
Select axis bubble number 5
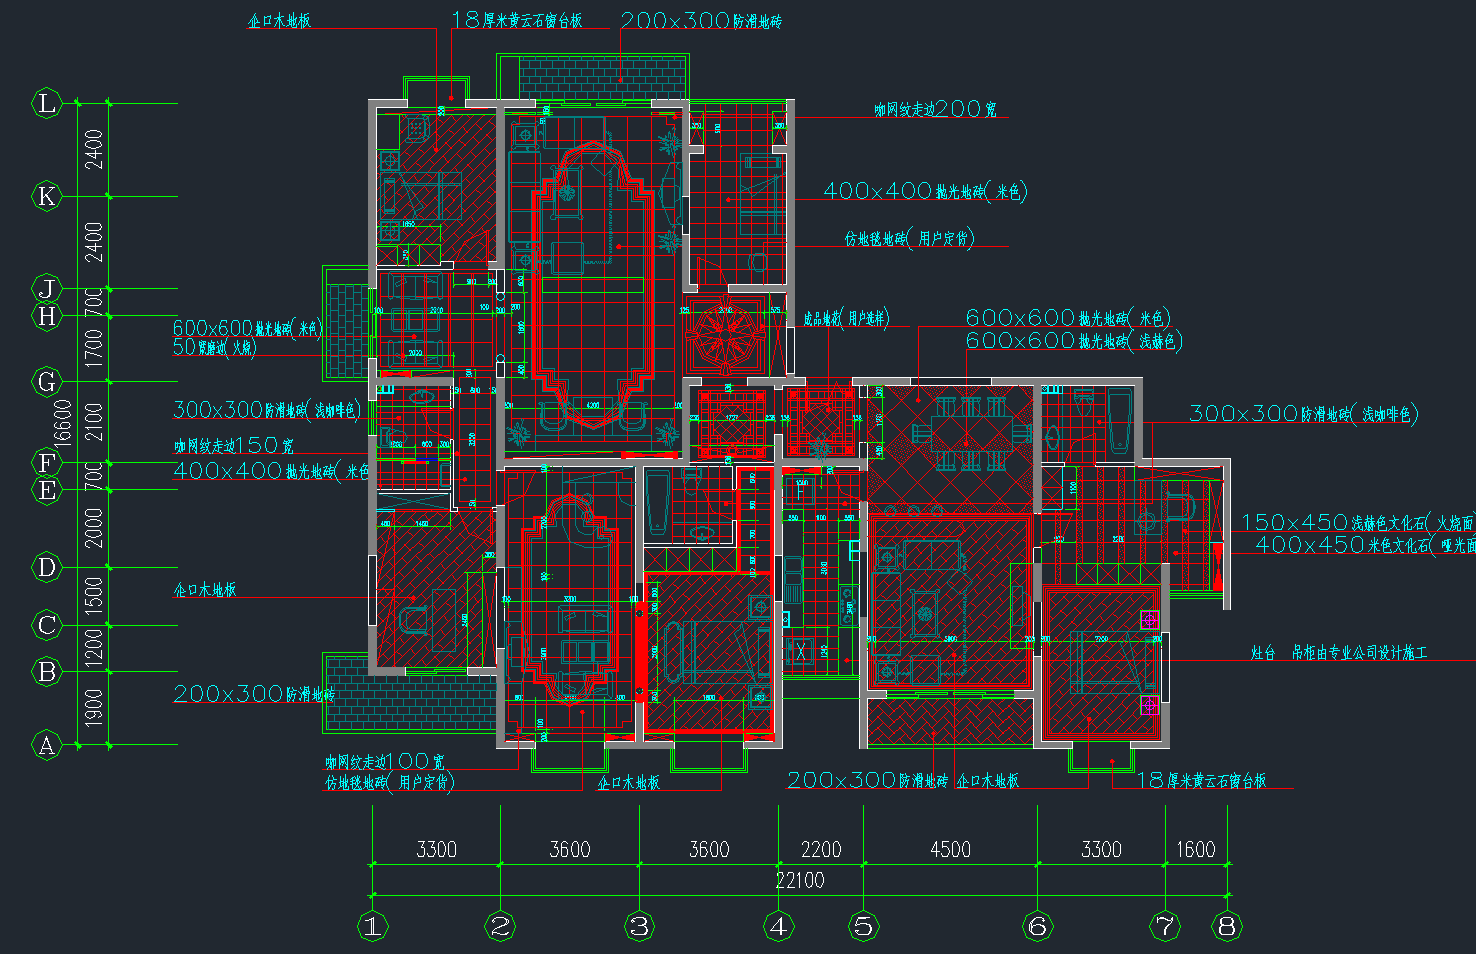[x=864, y=926]
